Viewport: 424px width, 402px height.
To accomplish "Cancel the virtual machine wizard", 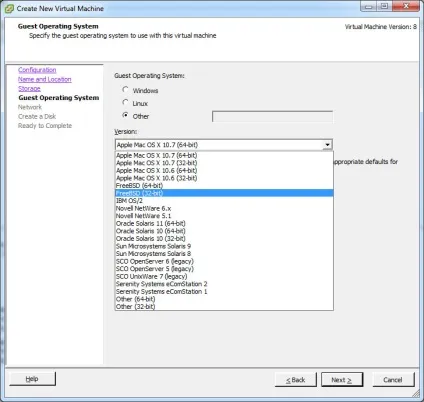I will (x=393, y=380).
